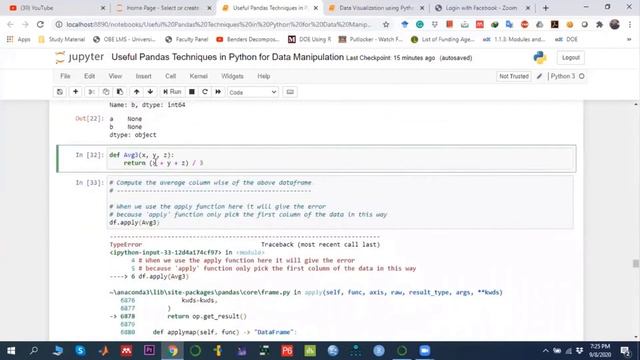This screenshot has height=360, width=640.
Task: Open the Extensions puzzle icon
Action: click(599, 24)
